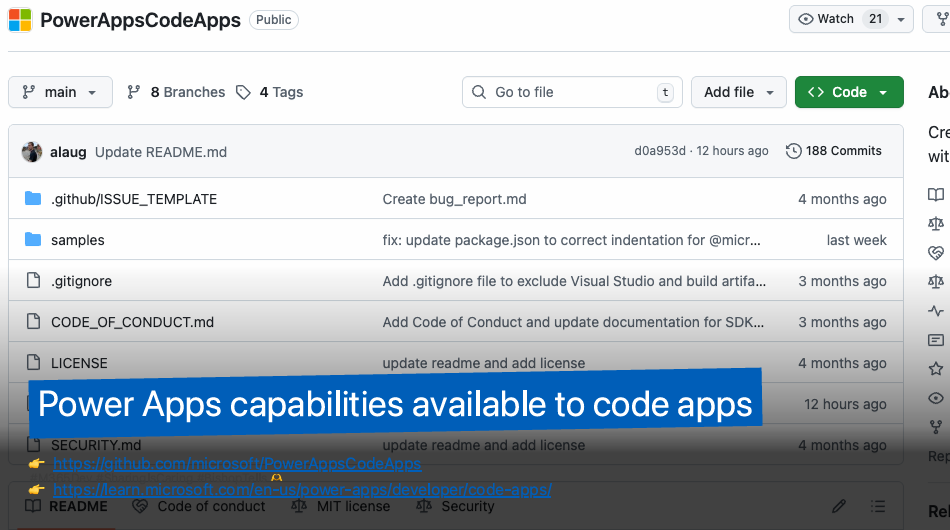Open the learn.microsoft.com code-apps overlay link

tap(302, 489)
